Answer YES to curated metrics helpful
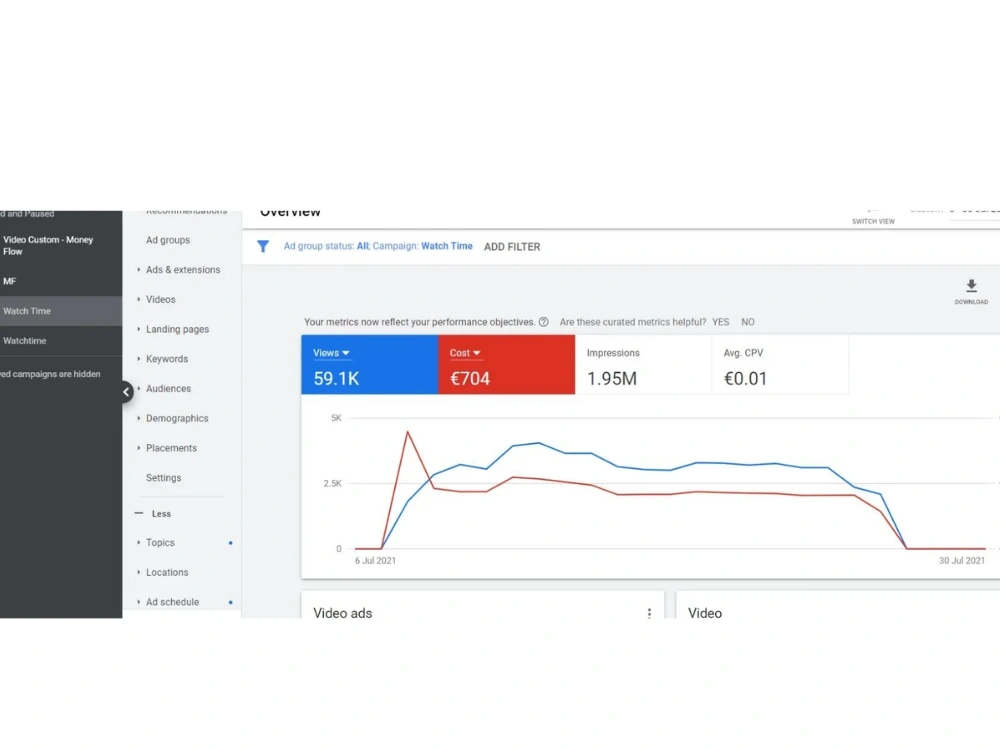This screenshot has height=750, width=1000. click(721, 322)
